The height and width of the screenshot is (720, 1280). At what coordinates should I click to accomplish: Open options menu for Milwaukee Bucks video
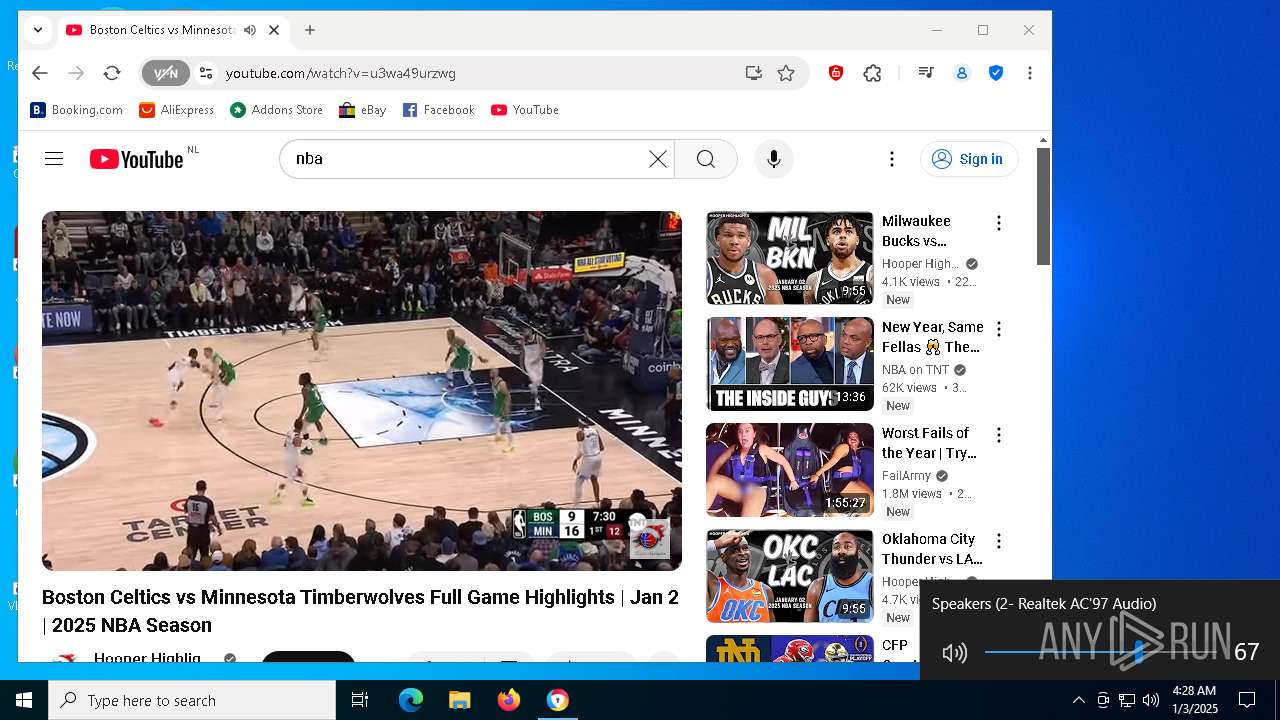pyautogui.click(x=998, y=223)
